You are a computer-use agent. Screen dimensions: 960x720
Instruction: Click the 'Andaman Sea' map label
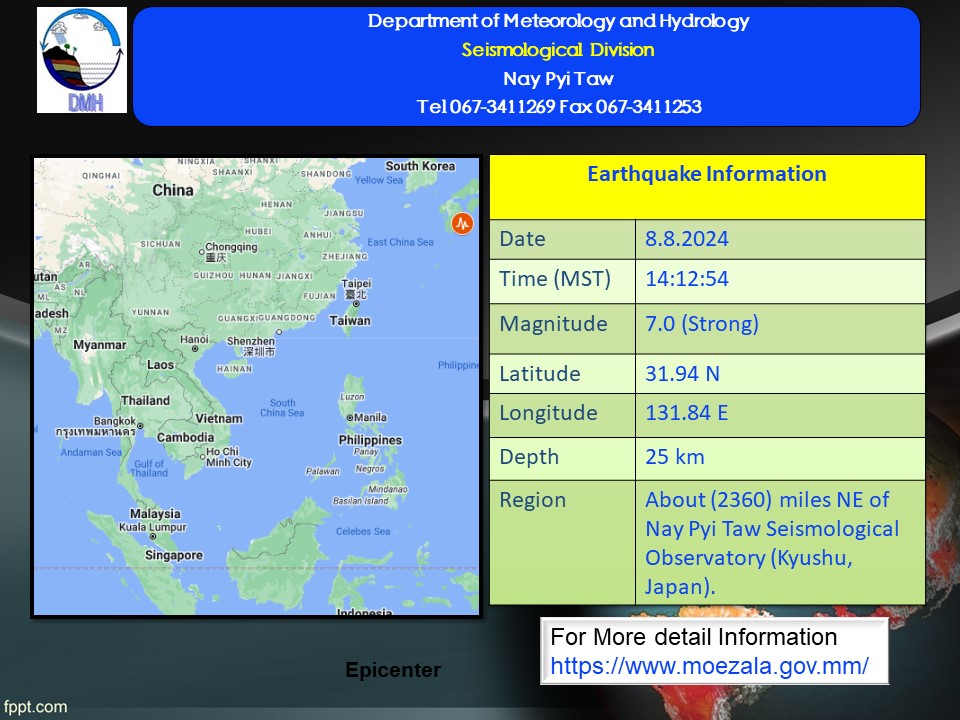(91, 452)
